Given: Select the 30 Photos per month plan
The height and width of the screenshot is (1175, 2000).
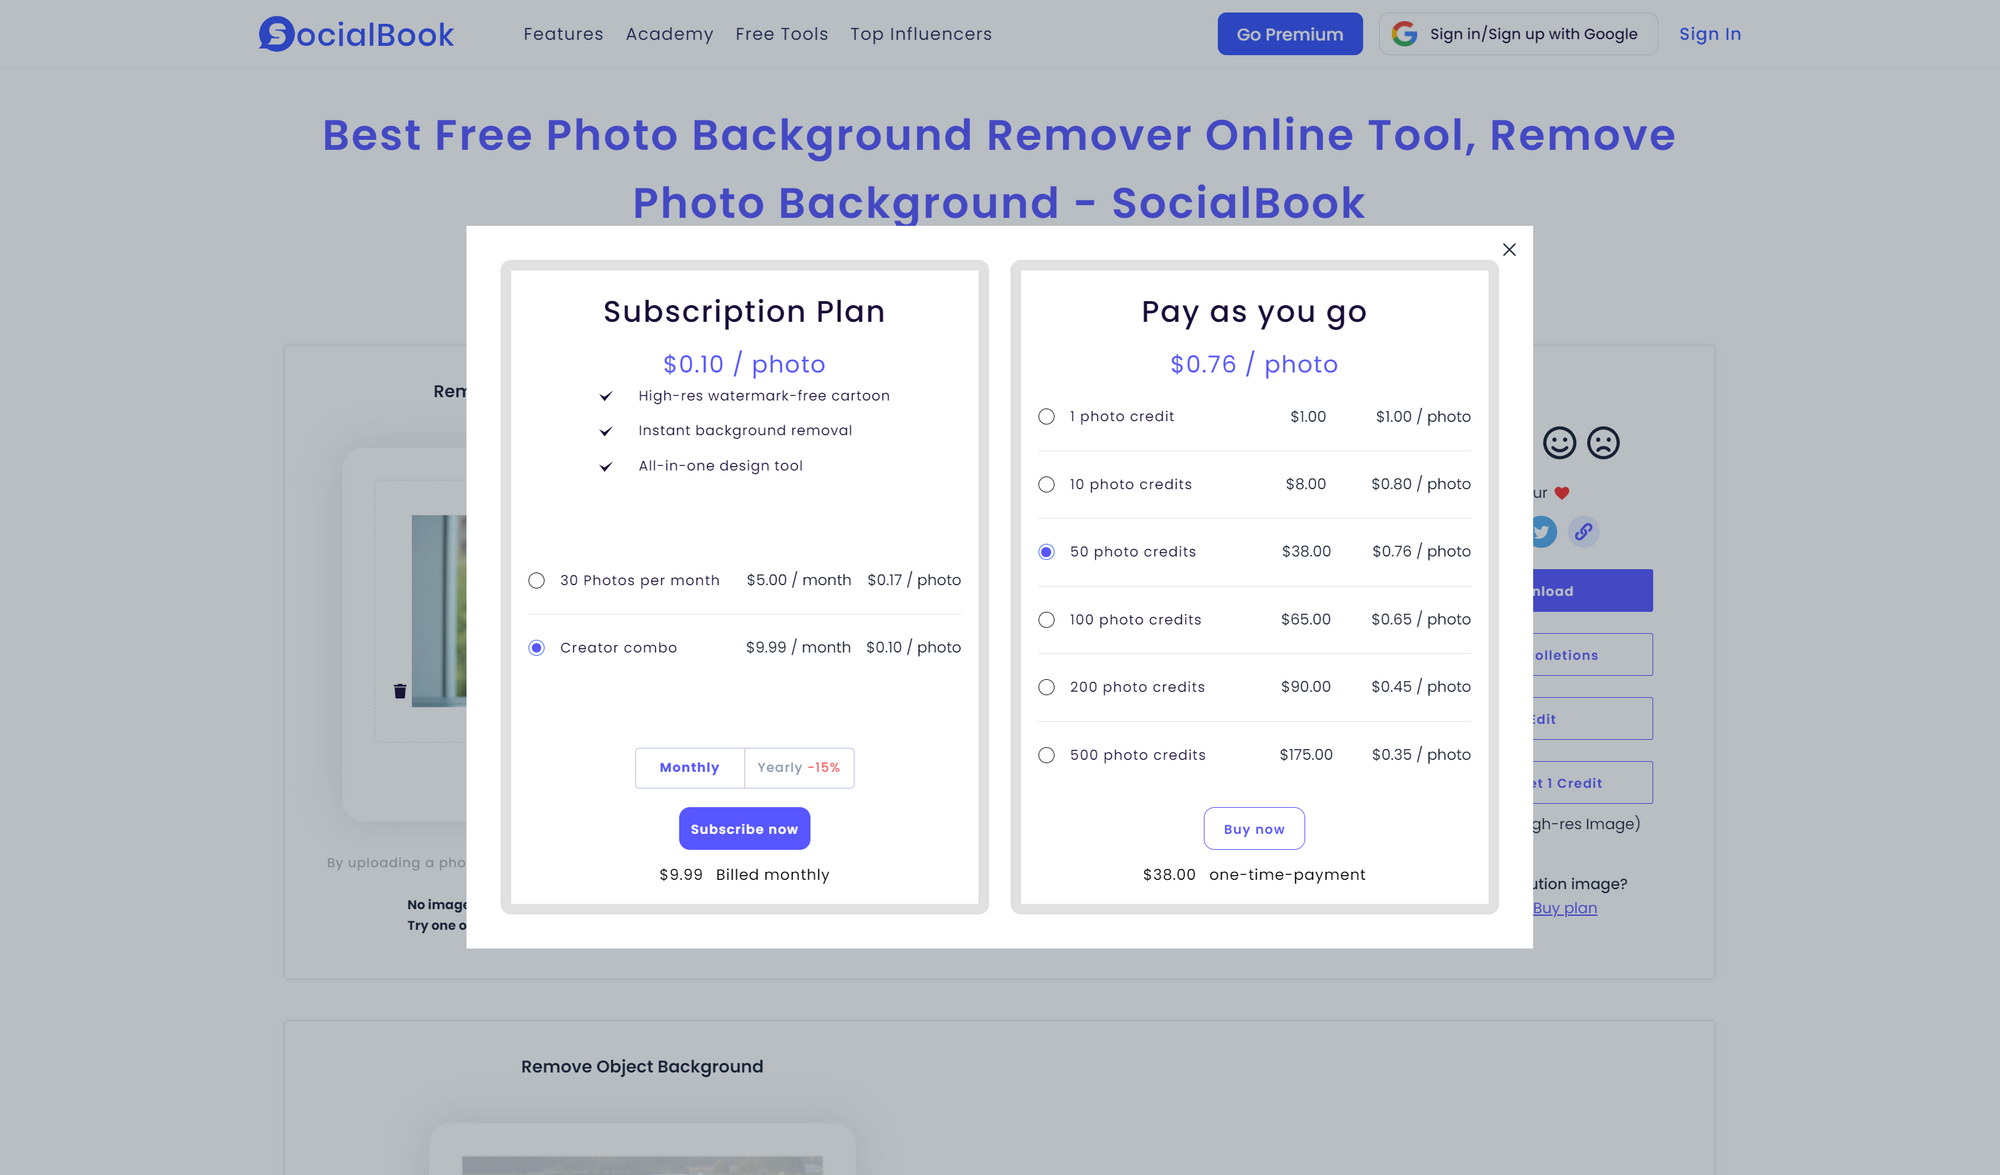Looking at the screenshot, I should pos(537,580).
